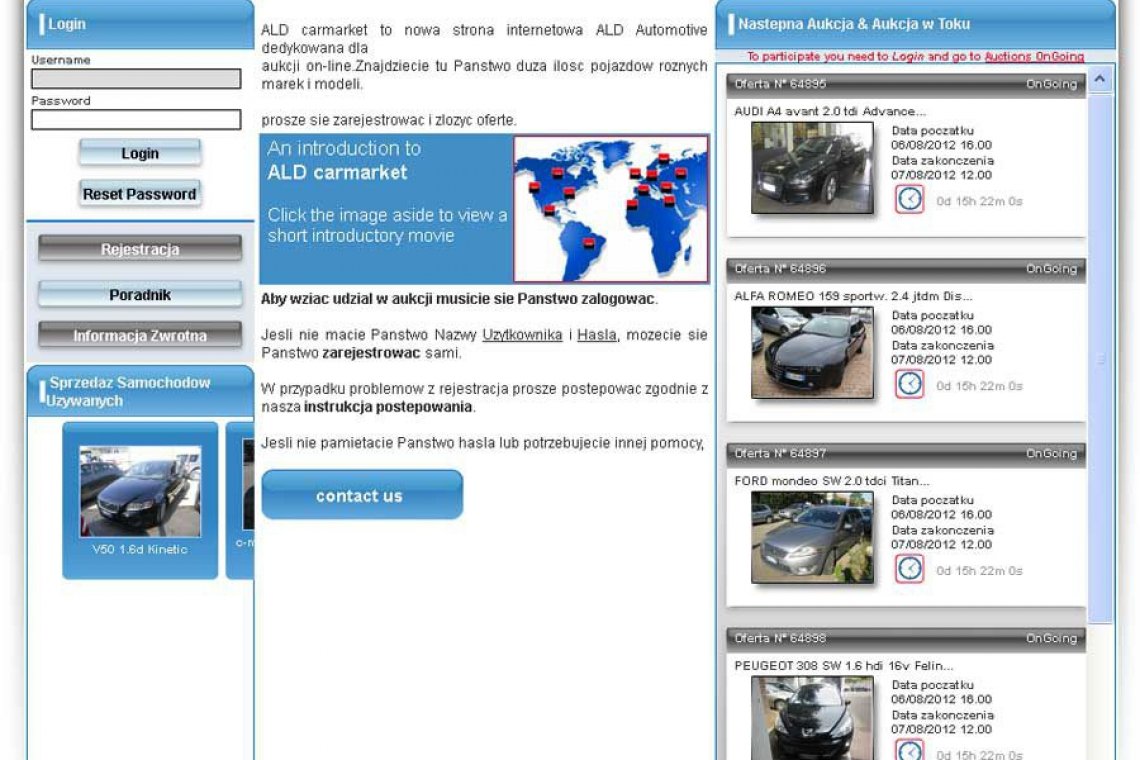Click into the Password field
The image size is (1140, 760).
tap(136, 120)
